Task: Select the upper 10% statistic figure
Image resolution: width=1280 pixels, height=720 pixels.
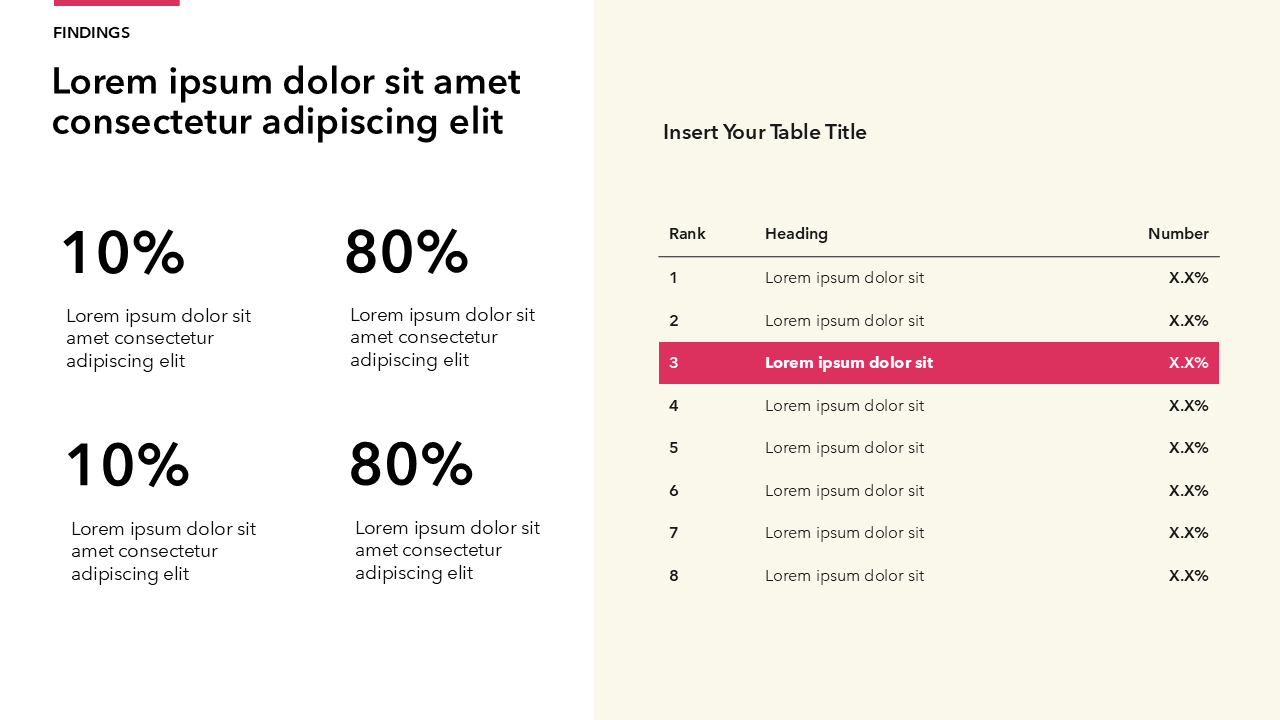Action: [x=123, y=253]
